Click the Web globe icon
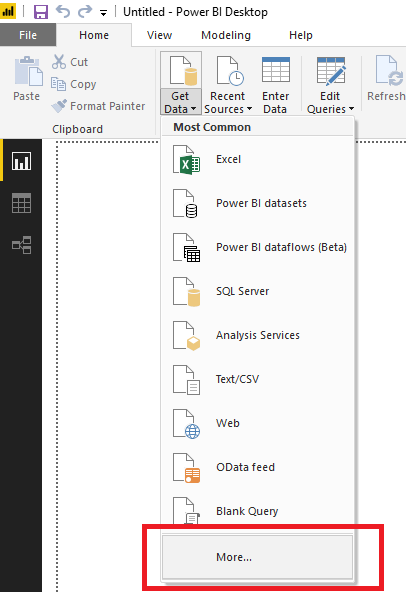 [186, 424]
